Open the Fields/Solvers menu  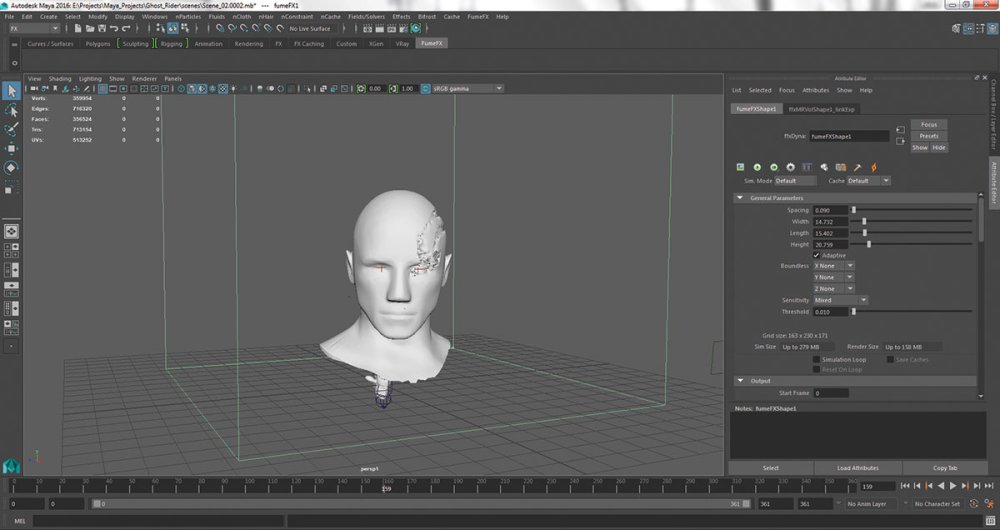coord(366,17)
